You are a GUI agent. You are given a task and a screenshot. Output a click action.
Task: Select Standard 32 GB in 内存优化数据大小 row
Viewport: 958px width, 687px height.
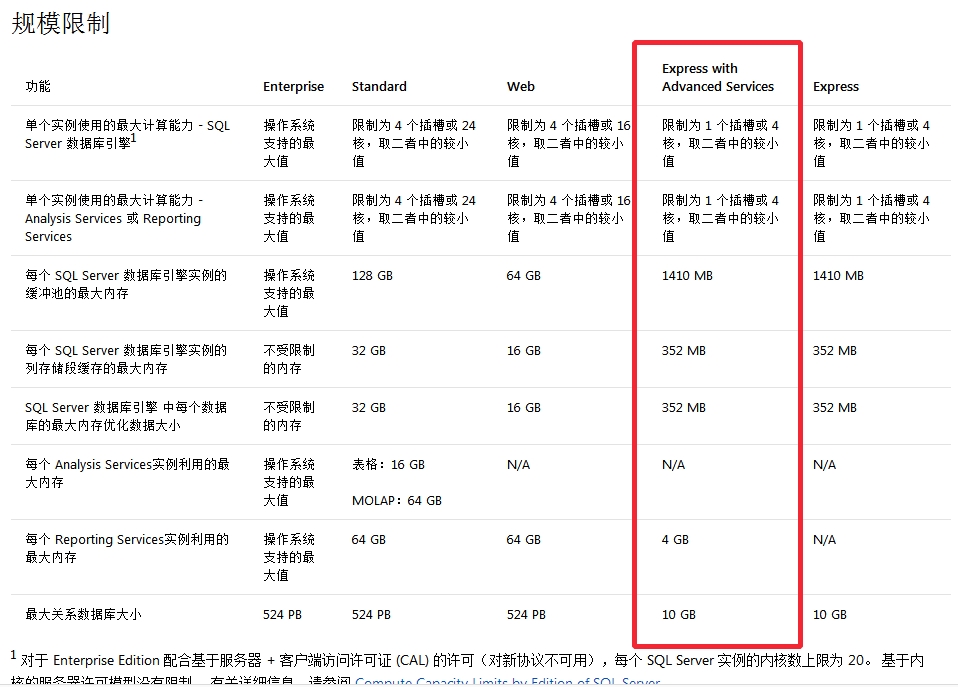(x=368, y=408)
